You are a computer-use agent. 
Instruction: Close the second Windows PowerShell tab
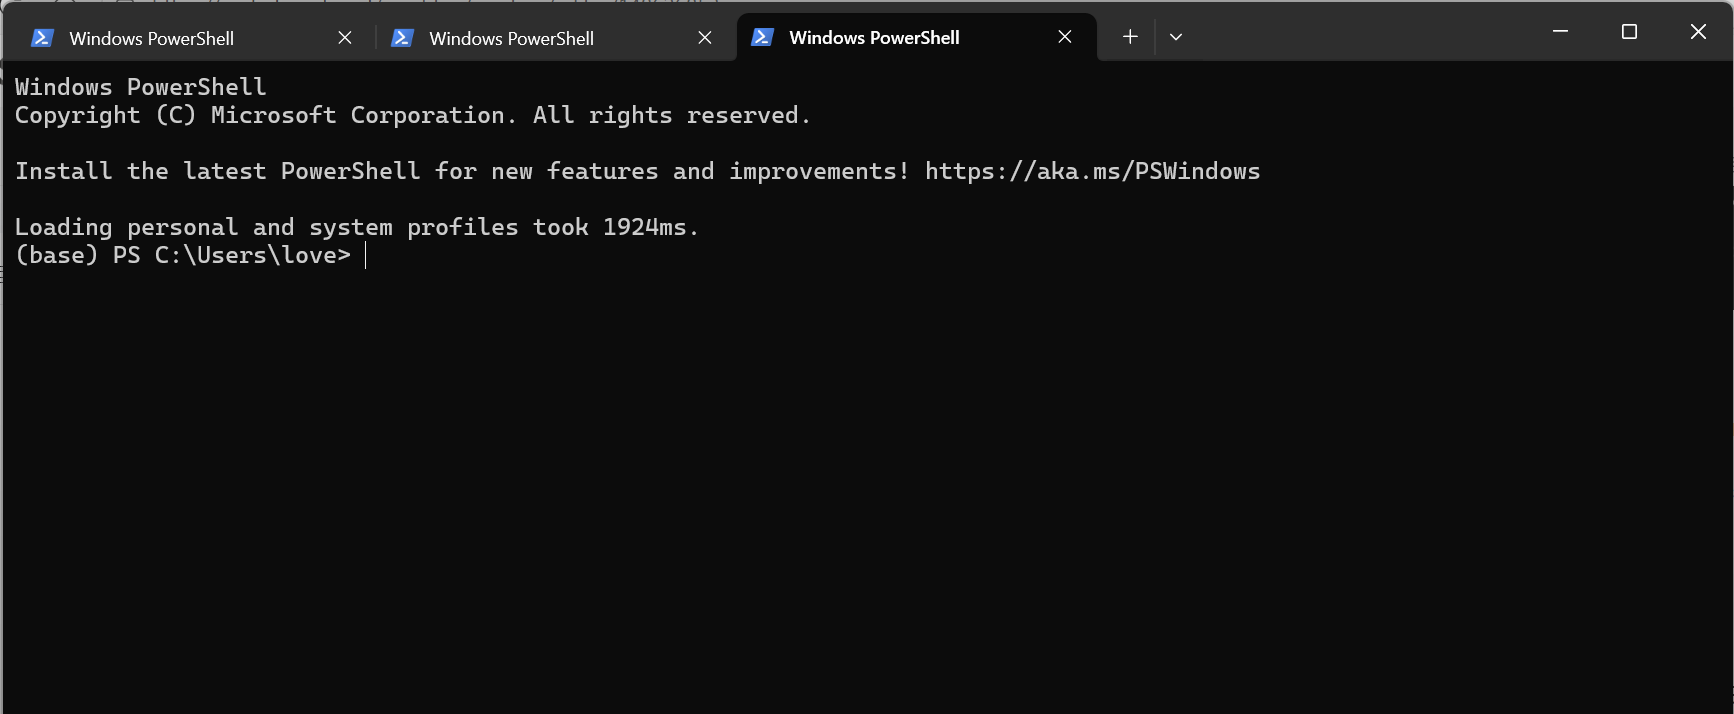pos(705,37)
